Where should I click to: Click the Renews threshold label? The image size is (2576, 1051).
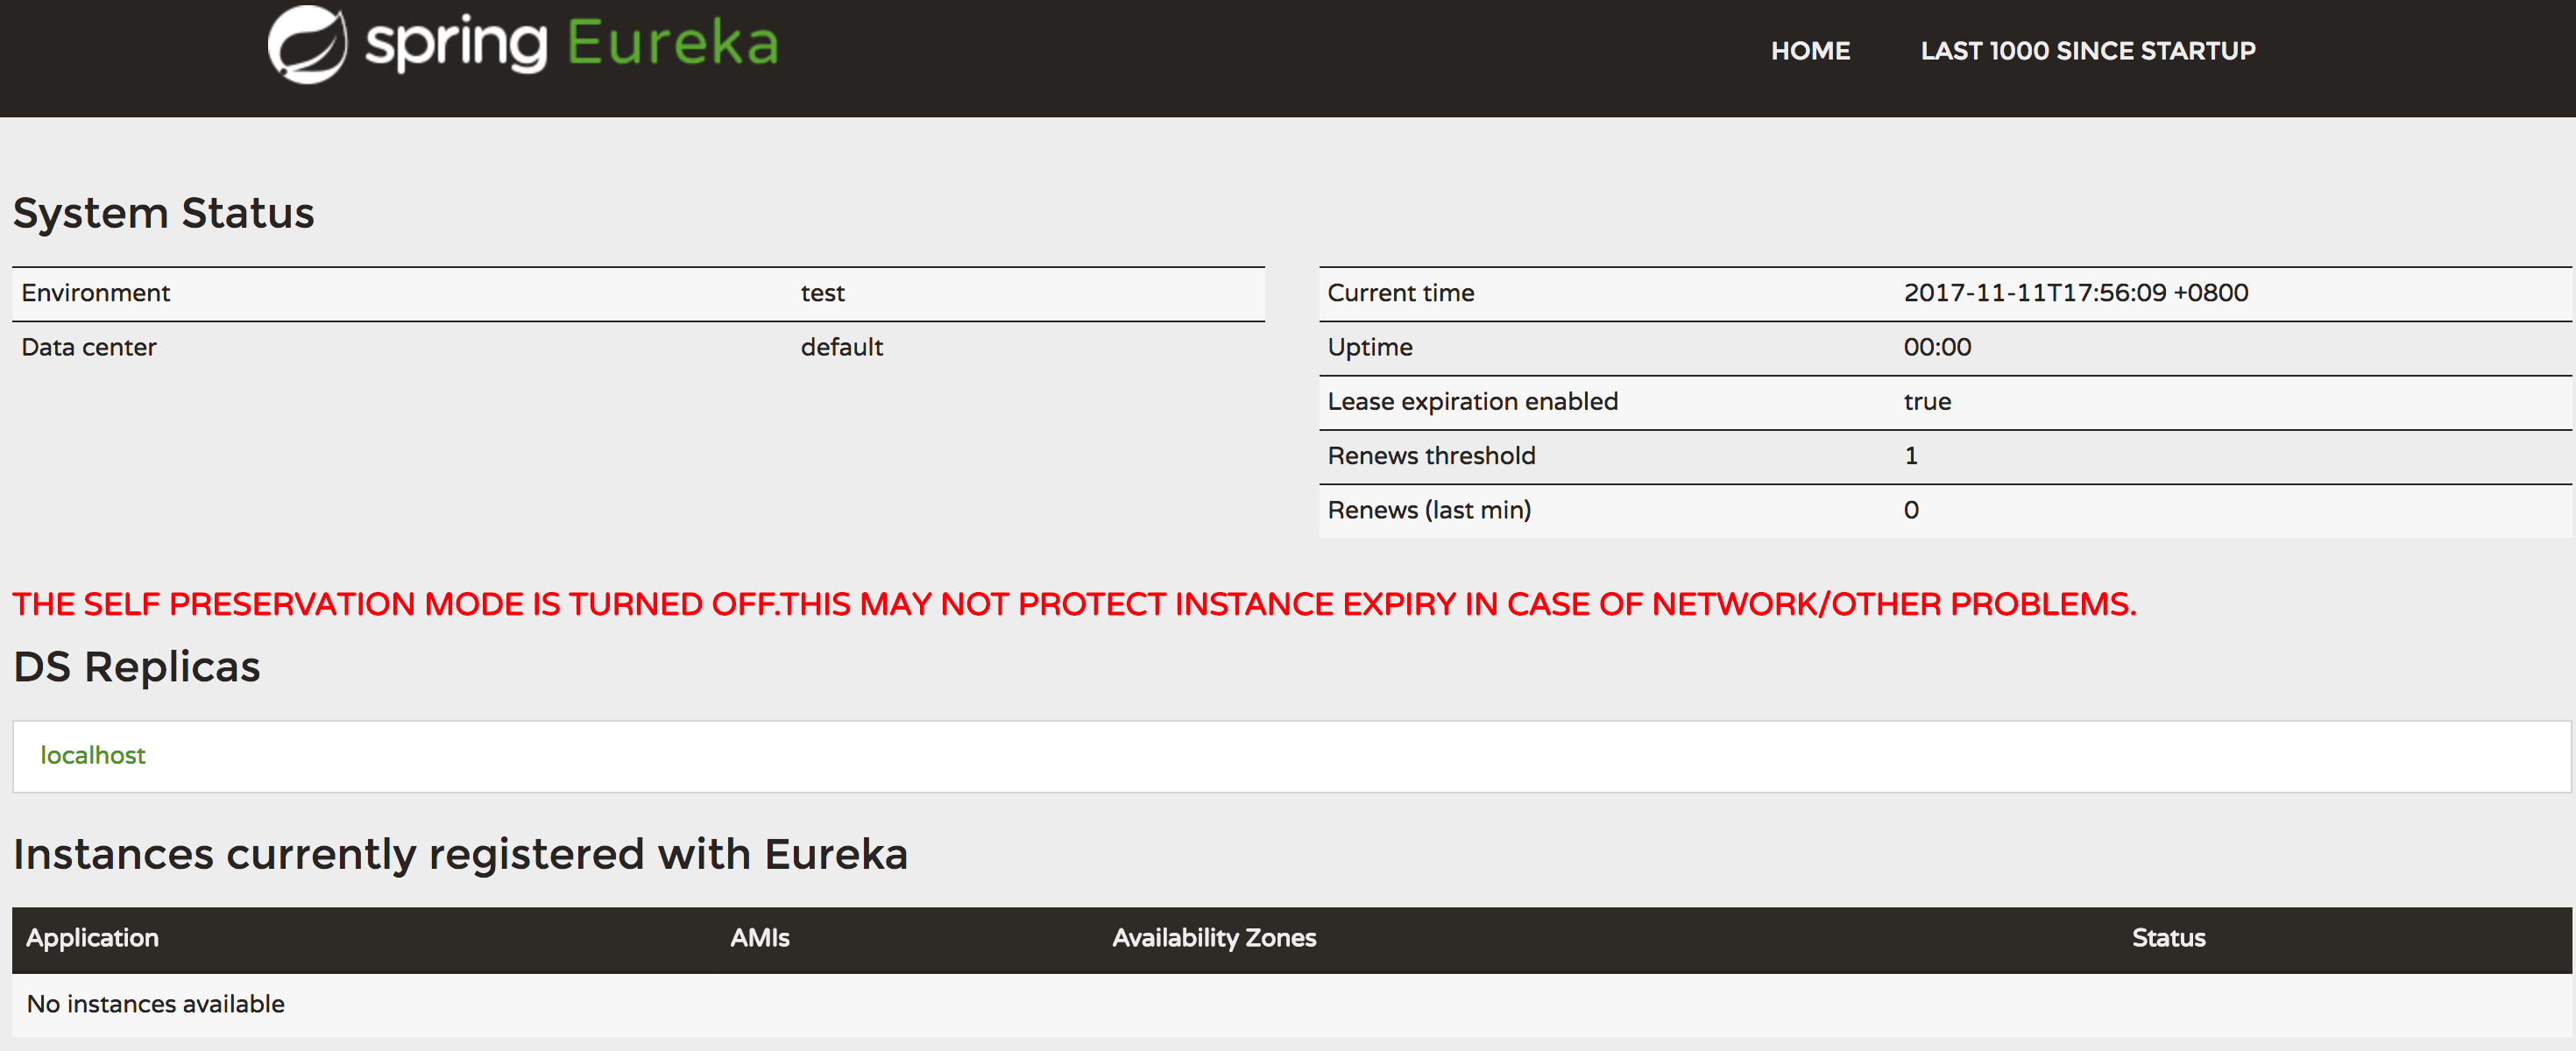click(1431, 456)
